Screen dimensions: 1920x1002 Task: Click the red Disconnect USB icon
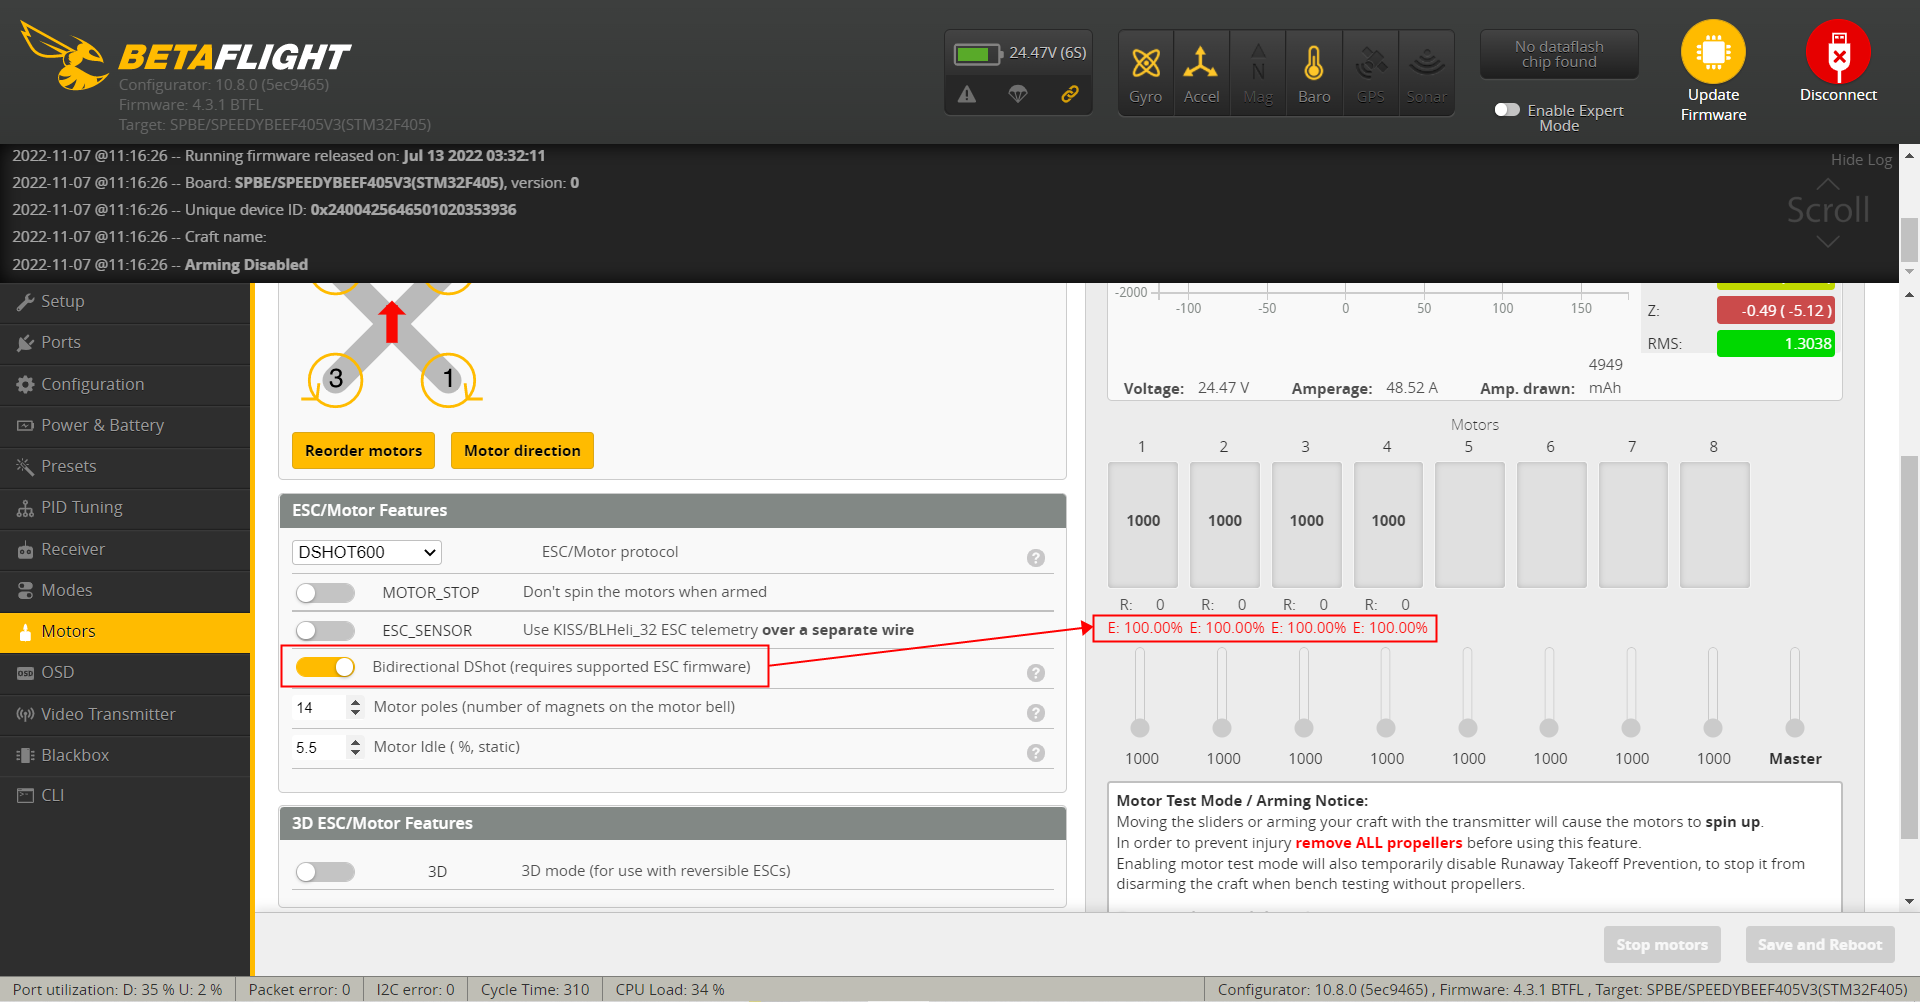[1838, 52]
